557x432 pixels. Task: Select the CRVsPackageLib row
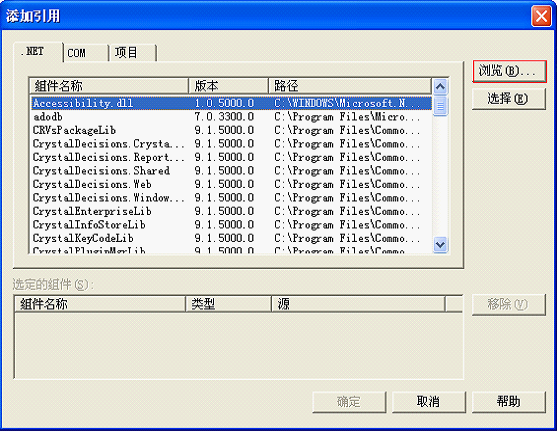(x=231, y=130)
